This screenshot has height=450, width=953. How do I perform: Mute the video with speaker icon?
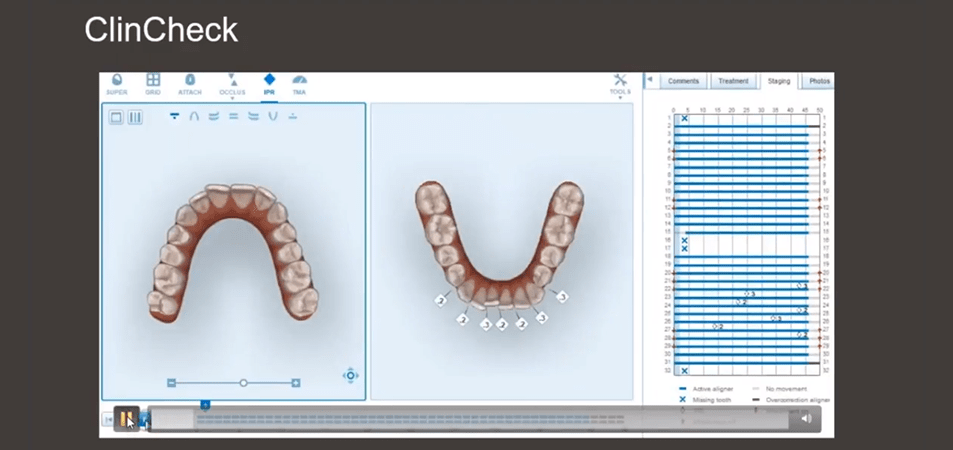pyautogui.click(x=805, y=418)
